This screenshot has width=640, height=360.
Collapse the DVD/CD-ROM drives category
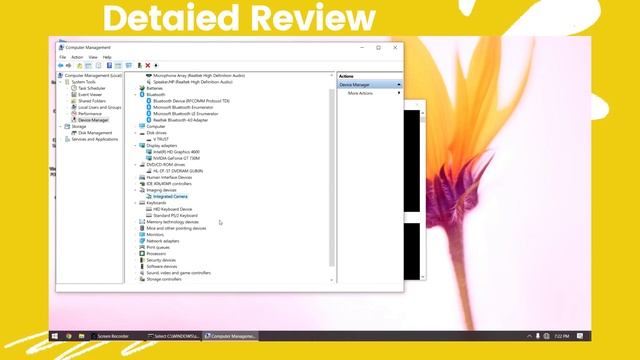[136, 165]
